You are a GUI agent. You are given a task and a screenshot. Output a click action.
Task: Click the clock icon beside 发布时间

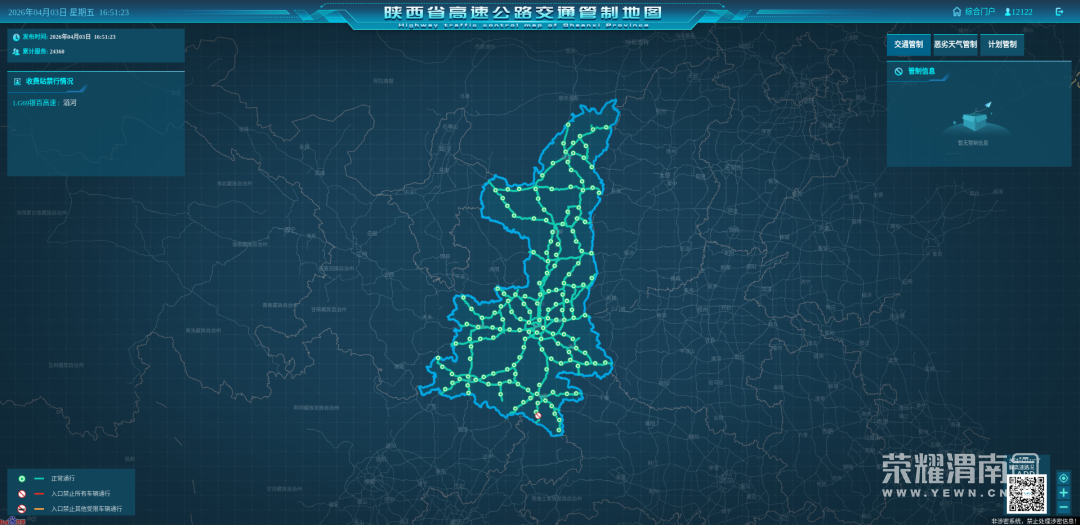pos(17,37)
